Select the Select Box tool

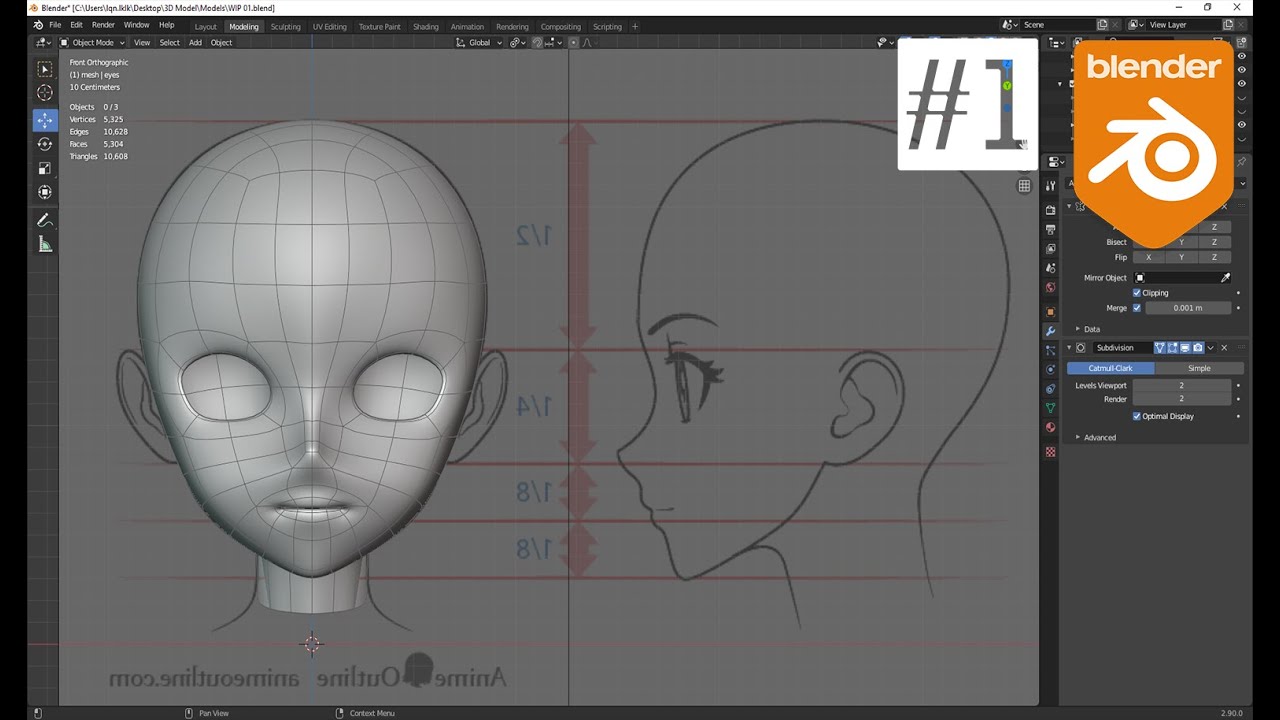point(45,69)
